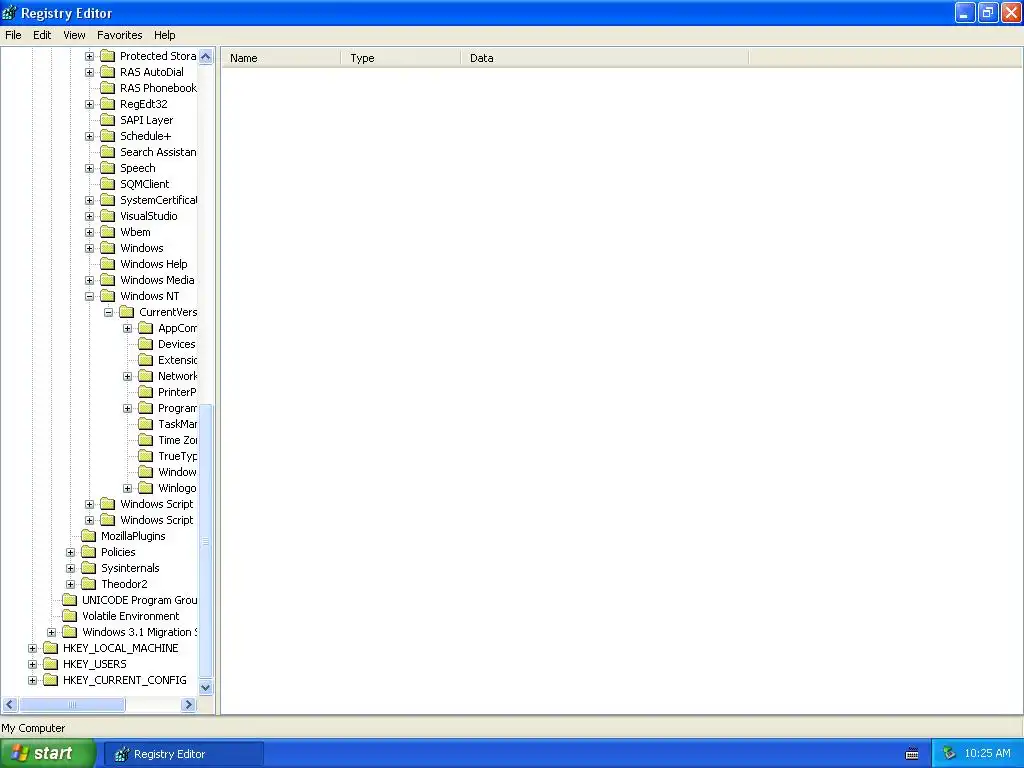The width and height of the screenshot is (1024, 768).
Task: Select Windows 3.1 Migration Status folder icon
Action: tap(70, 632)
